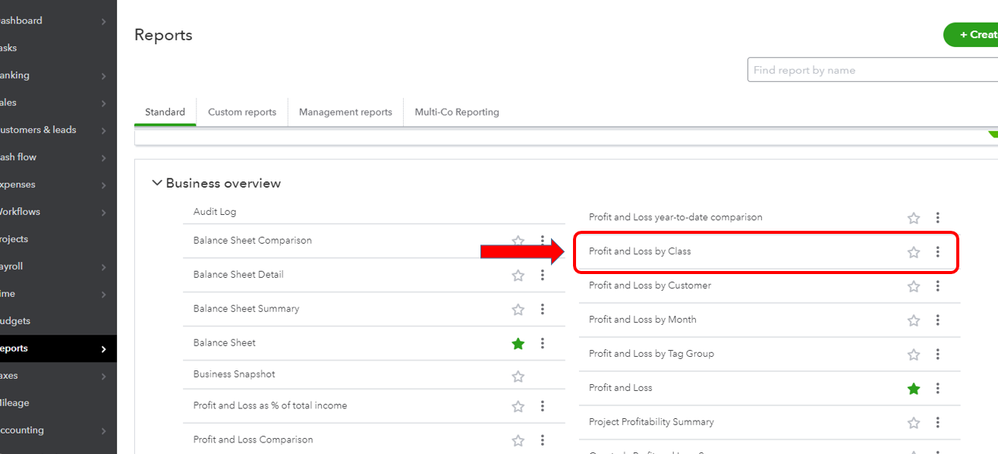998x454 pixels.
Task: Open more options for Profit and Loss by Tag Group
Action: (937, 354)
